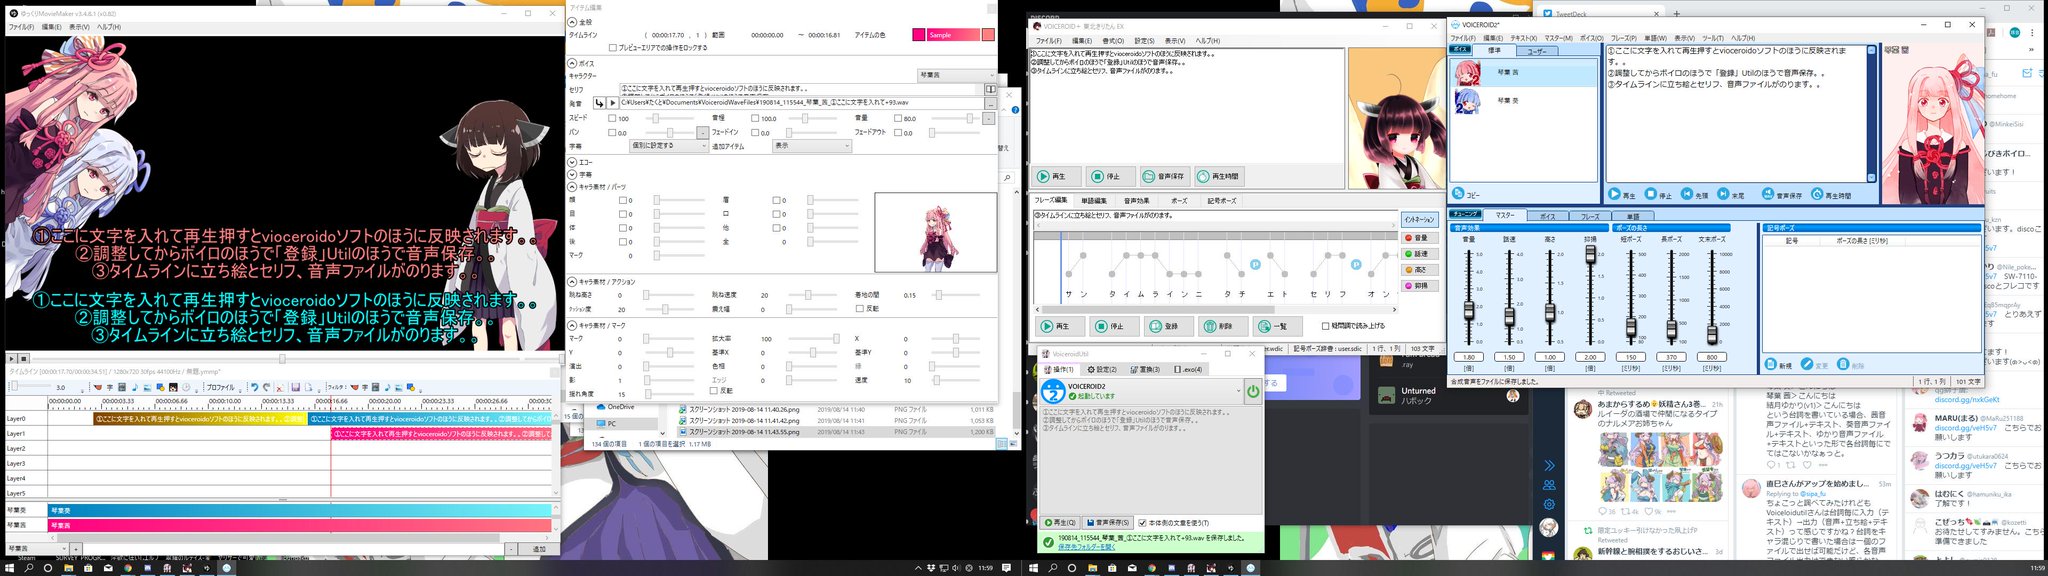Open ファイル menu in YukkuriMovieMaker
2048x576 pixels.
[x=21, y=27]
